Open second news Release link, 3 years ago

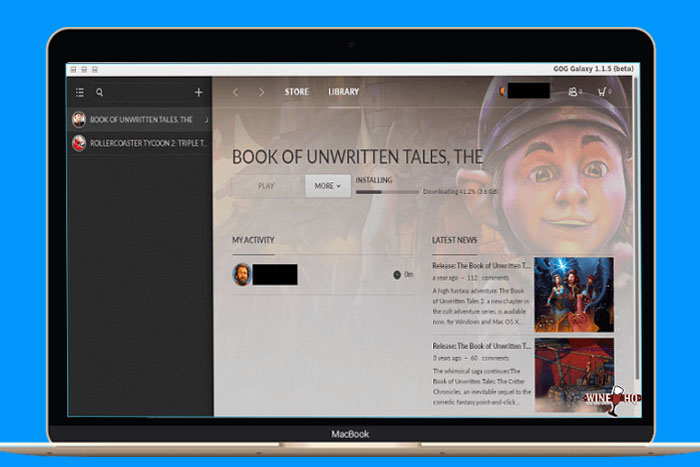point(481,346)
